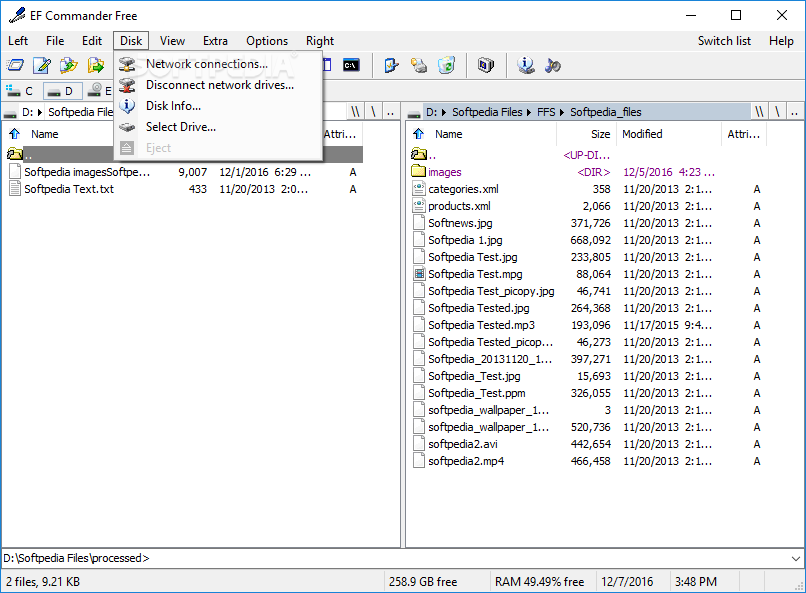Click the packer archive toolbar icon
Viewport: 806px width, 593px height.
pyautogui.click(x=486, y=65)
